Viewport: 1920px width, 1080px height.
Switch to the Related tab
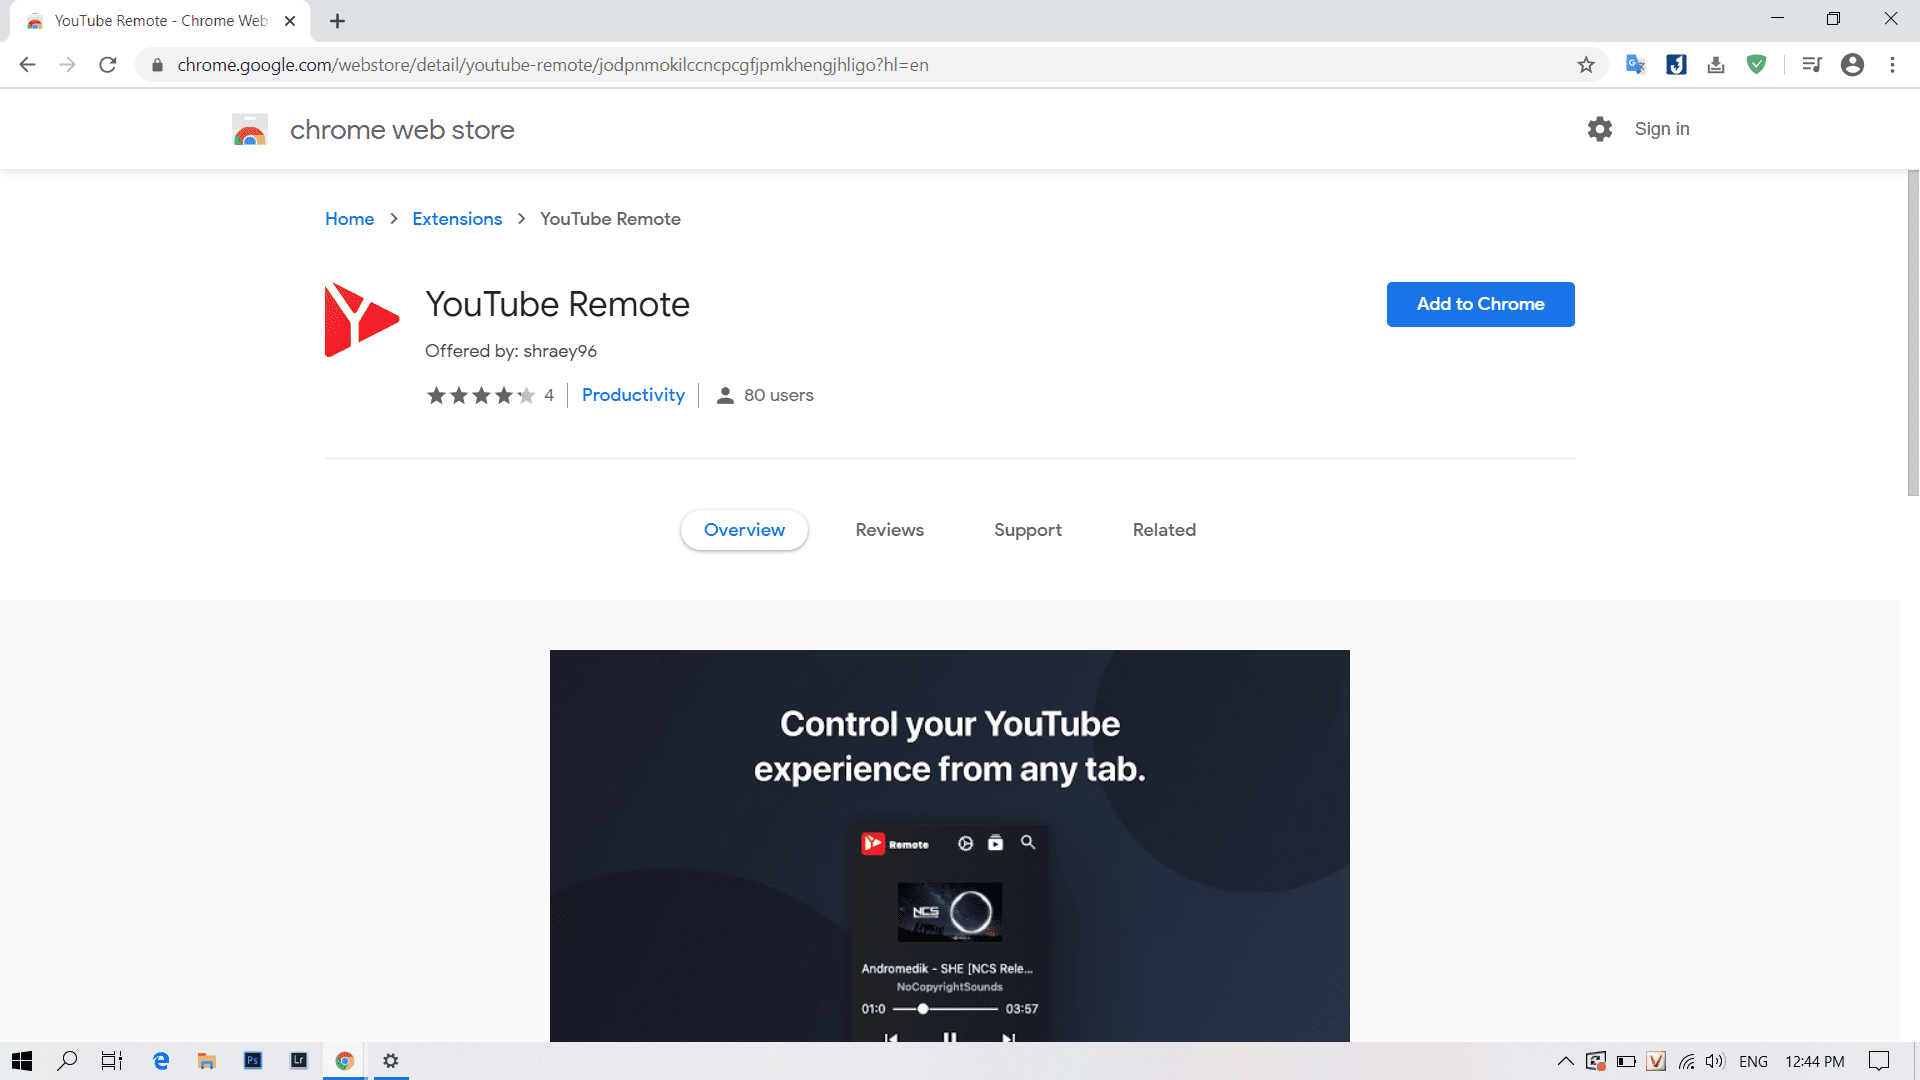point(1164,530)
